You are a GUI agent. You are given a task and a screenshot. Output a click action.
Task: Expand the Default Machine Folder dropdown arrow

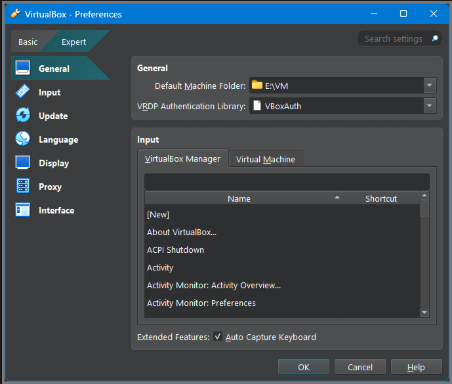tap(429, 86)
